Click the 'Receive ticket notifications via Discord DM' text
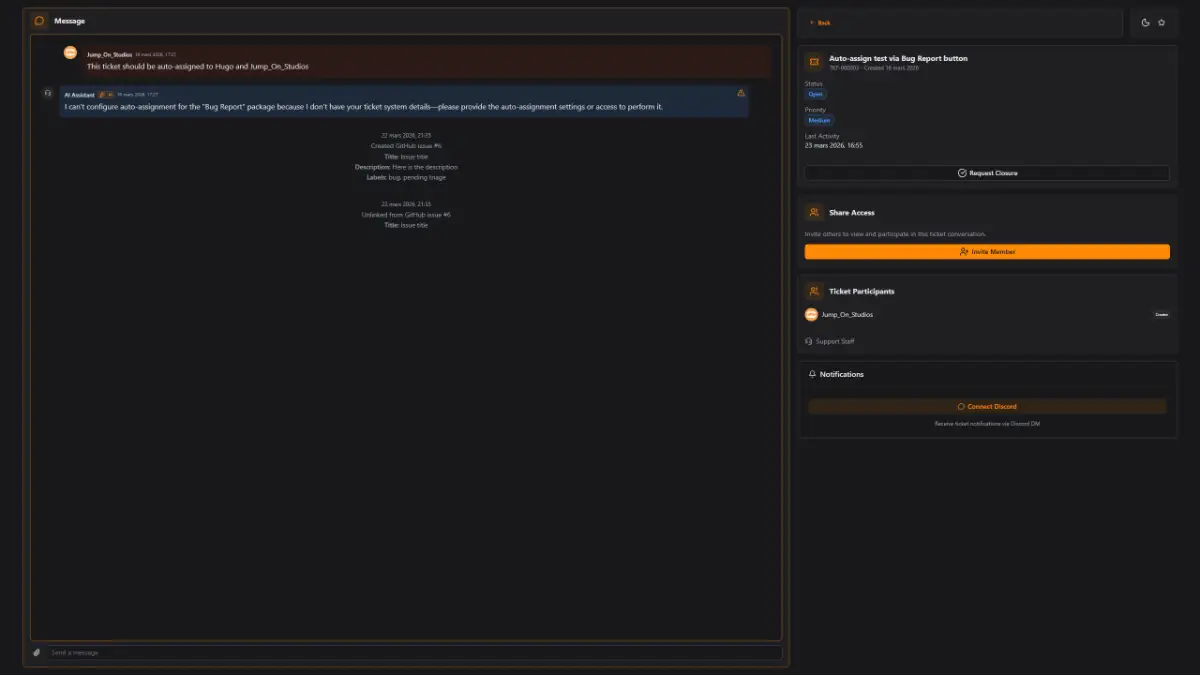Image resolution: width=1200 pixels, height=675 pixels. (987, 424)
